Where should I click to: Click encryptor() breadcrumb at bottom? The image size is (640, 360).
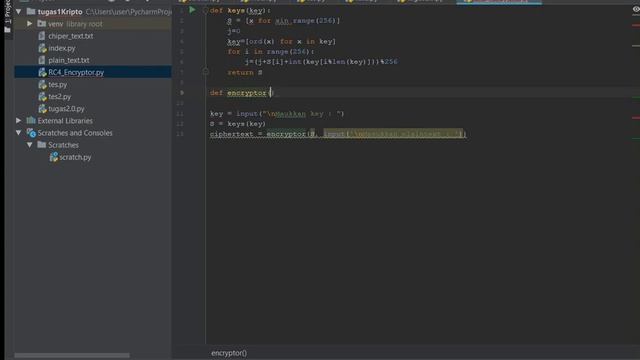[x=229, y=353]
